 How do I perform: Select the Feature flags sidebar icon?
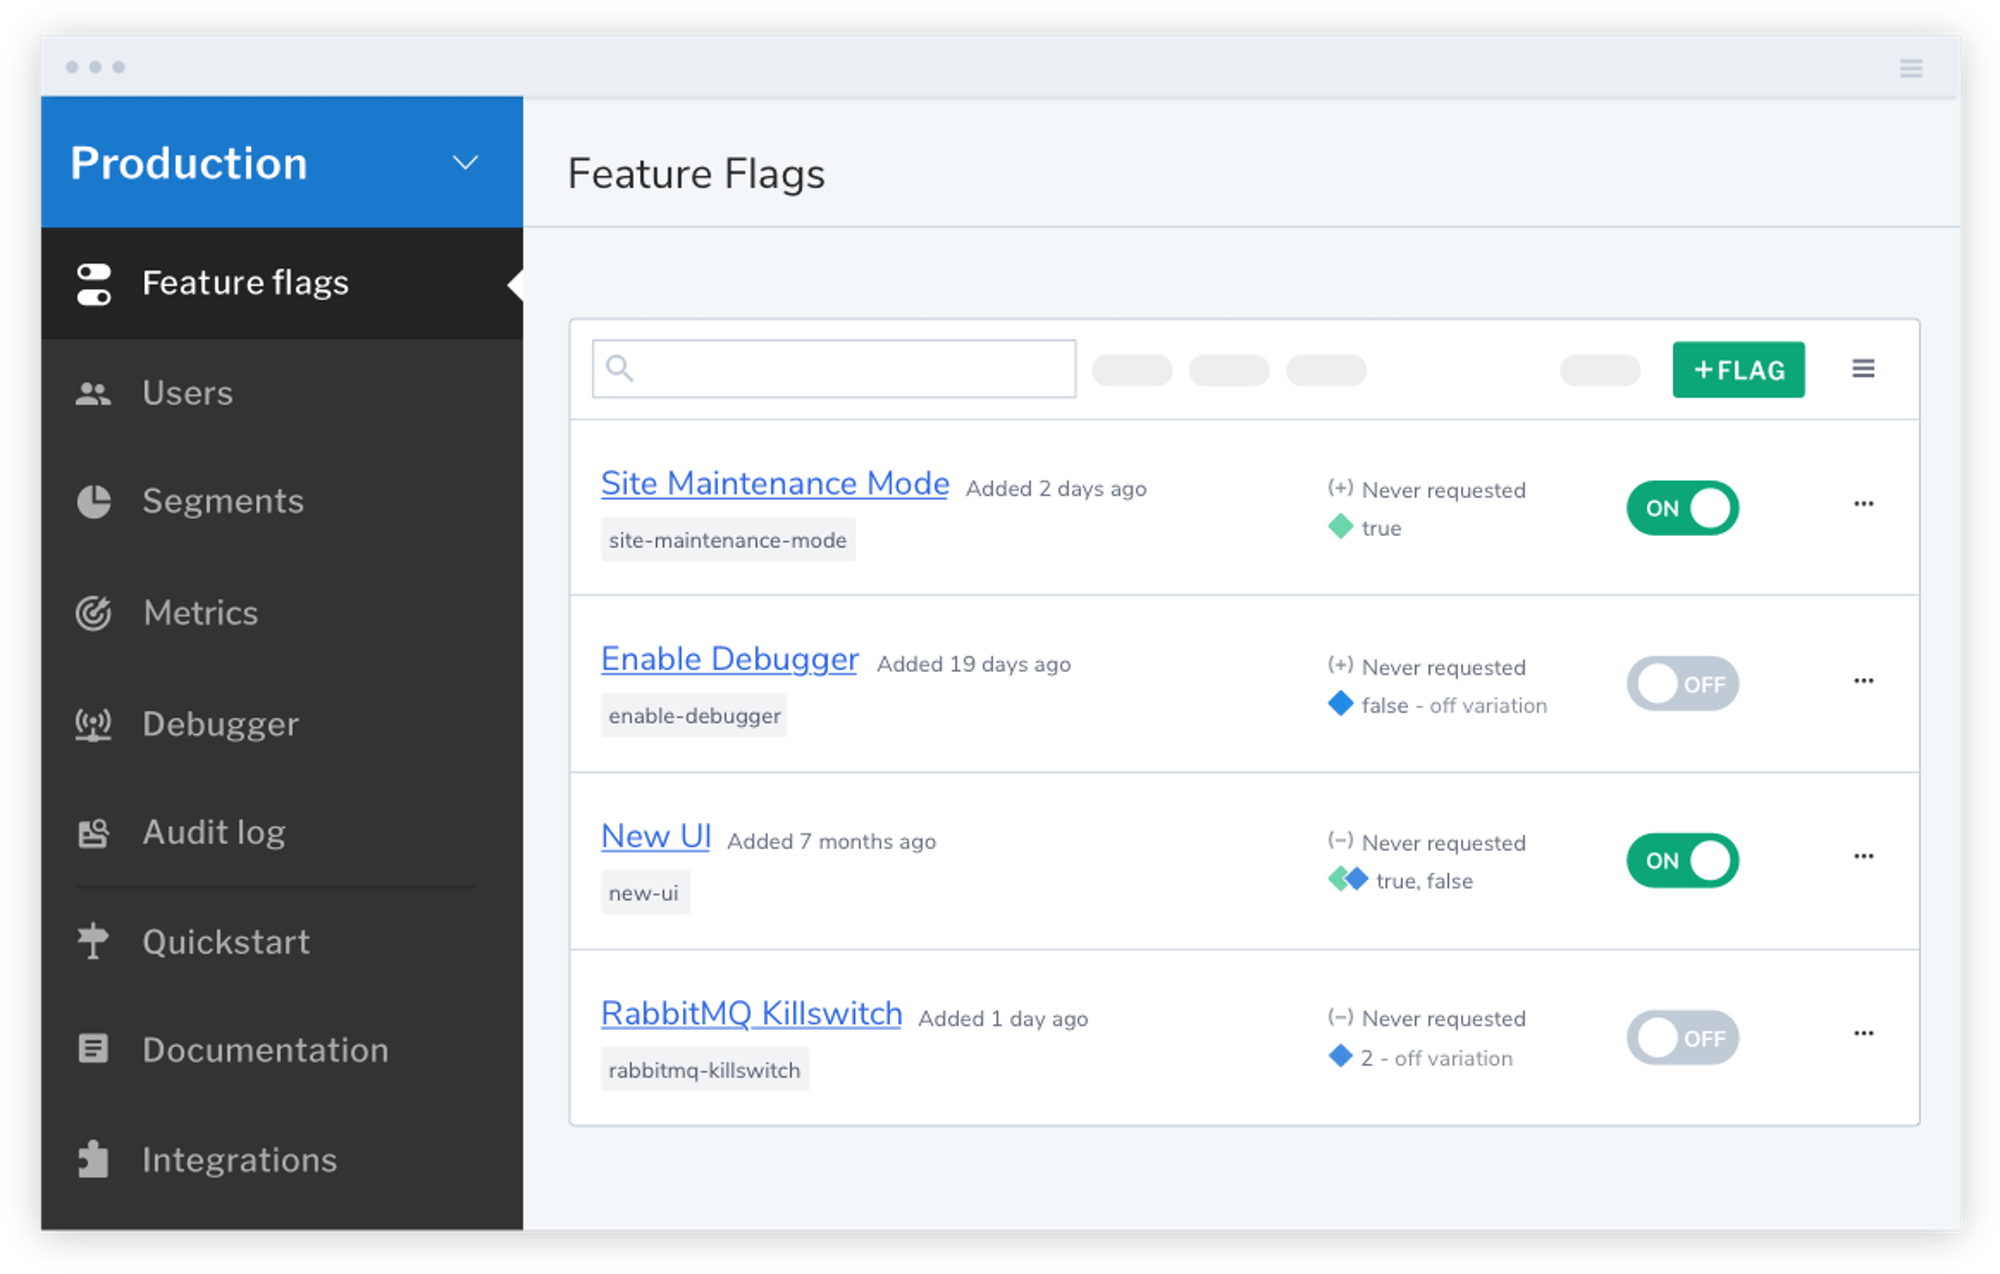(93, 283)
